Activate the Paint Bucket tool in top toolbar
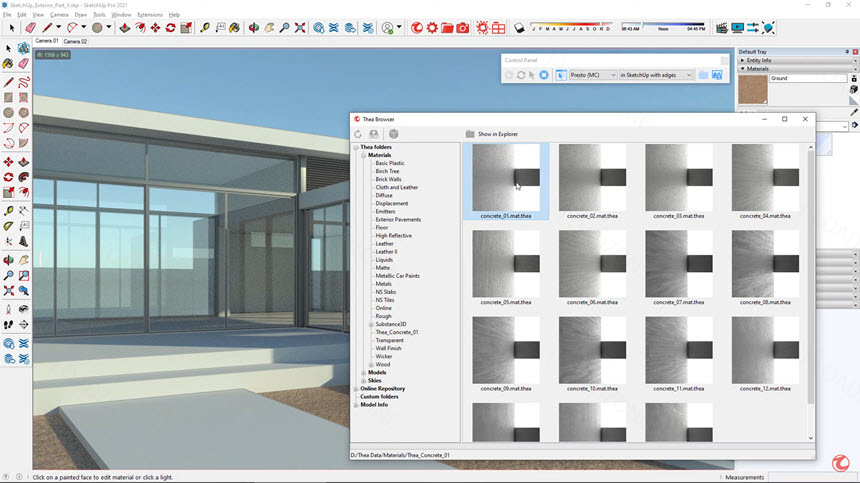 (x=235, y=27)
